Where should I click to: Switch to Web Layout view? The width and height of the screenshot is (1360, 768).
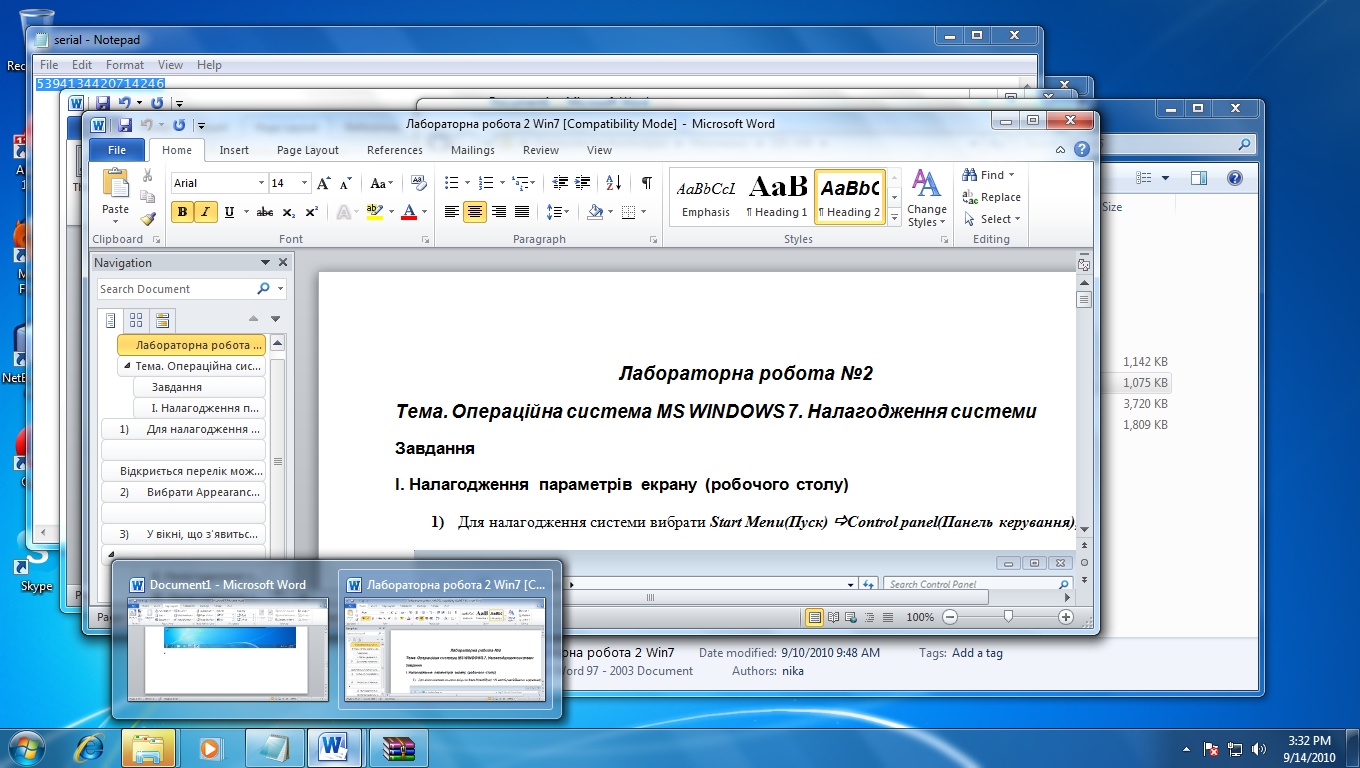pyautogui.click(x=851, y=618)
